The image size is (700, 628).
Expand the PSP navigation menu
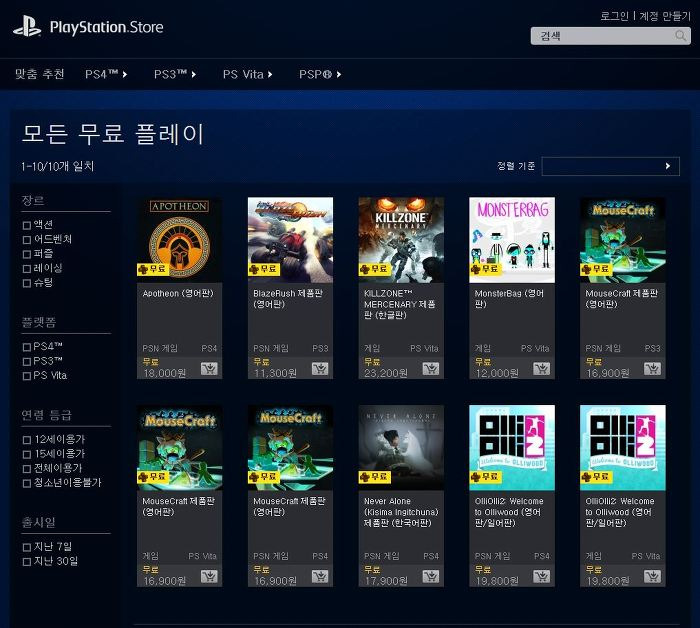coord(320,74)
